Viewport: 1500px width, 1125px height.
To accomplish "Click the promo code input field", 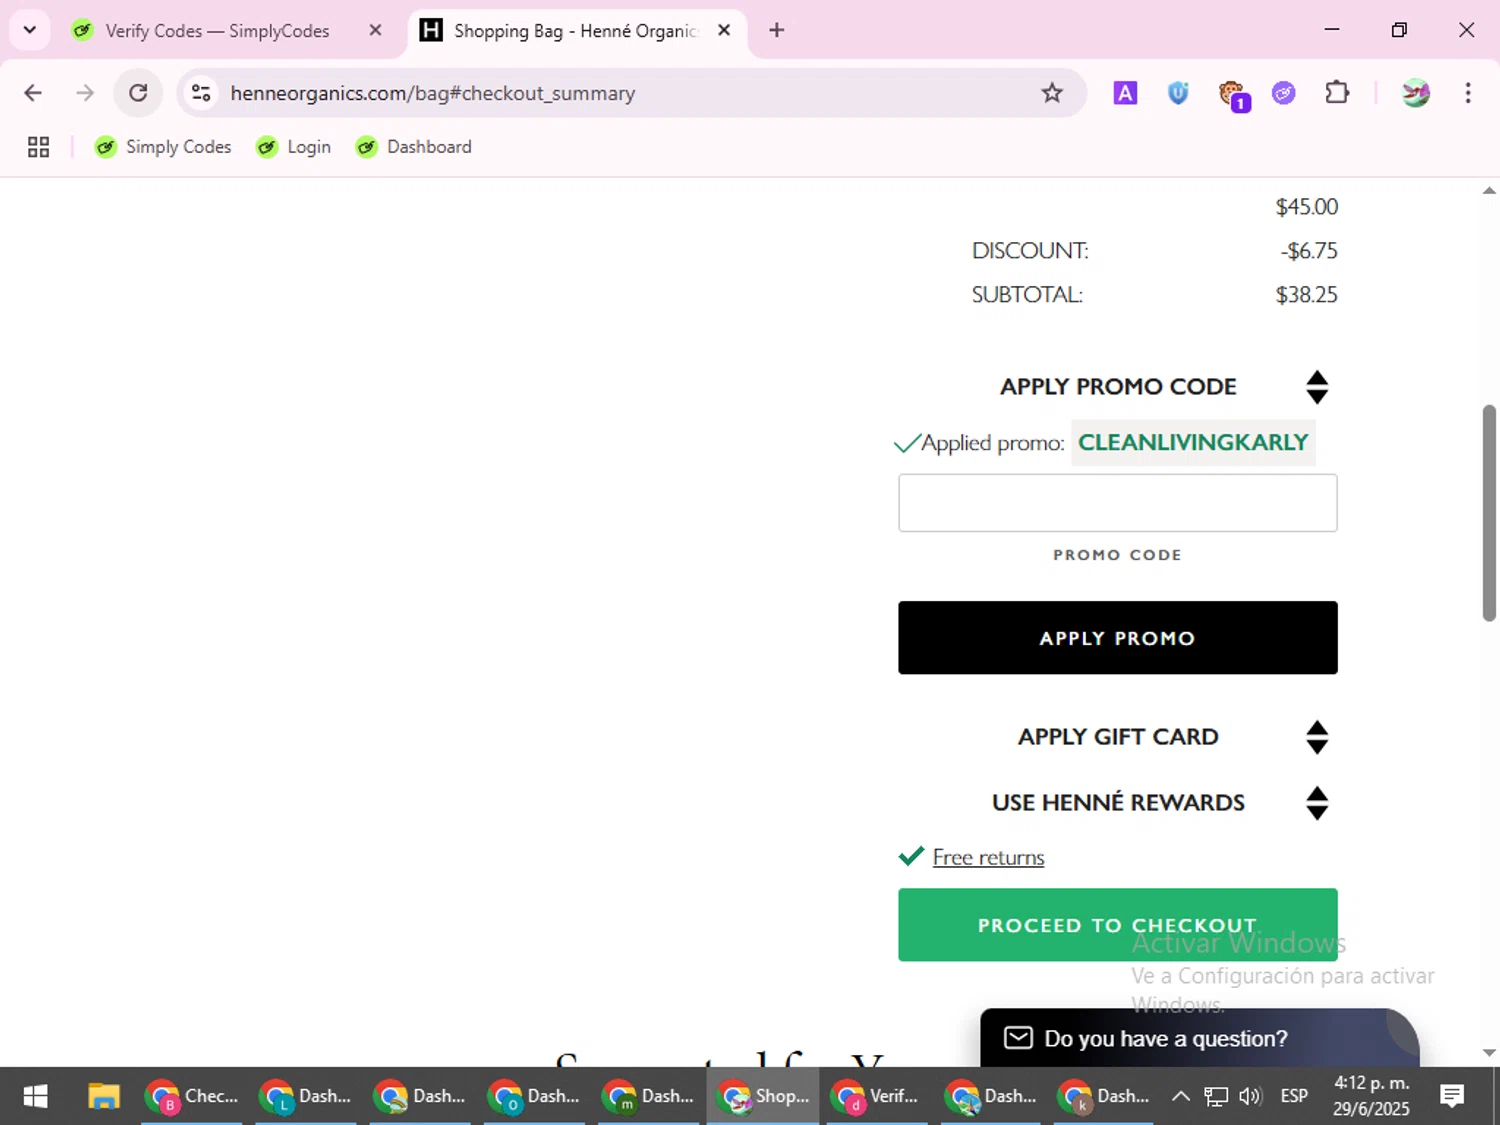I will (x=1118, y=503).
